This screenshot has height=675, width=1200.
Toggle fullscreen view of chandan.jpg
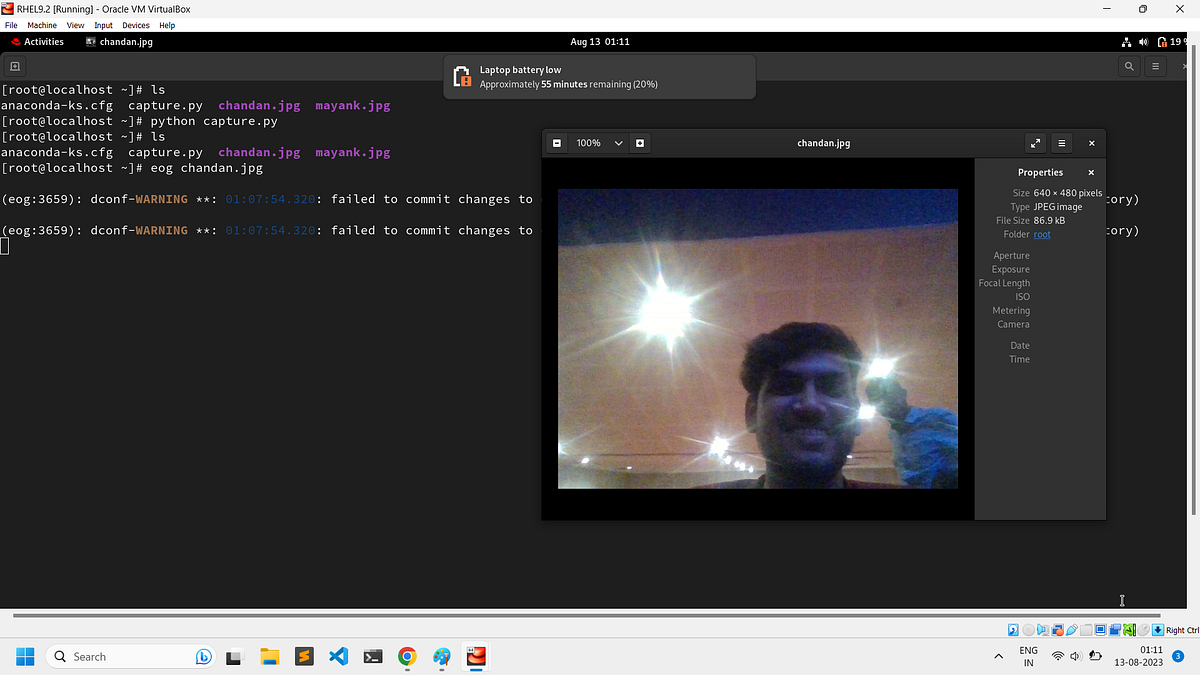[1035, 143]
